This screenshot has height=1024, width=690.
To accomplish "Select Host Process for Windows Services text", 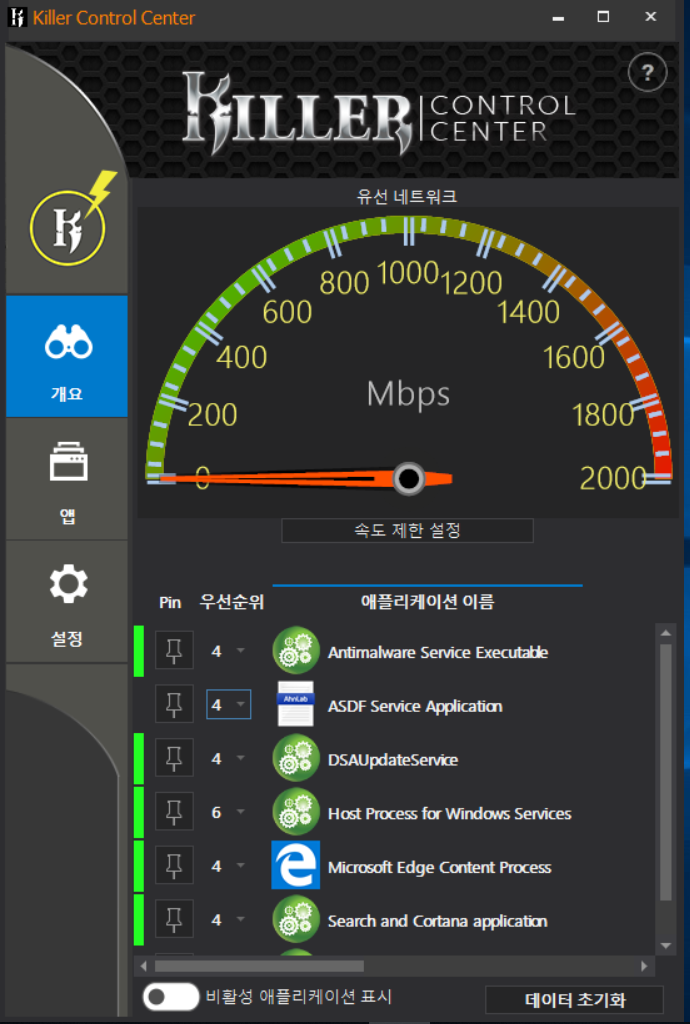I will [450, 813].
